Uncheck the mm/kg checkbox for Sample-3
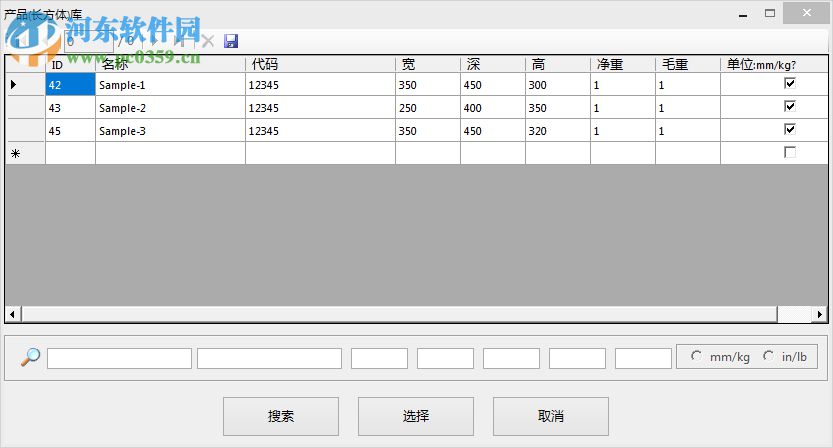The width and height of the screenshot is (833, 448). coord(789,129)
